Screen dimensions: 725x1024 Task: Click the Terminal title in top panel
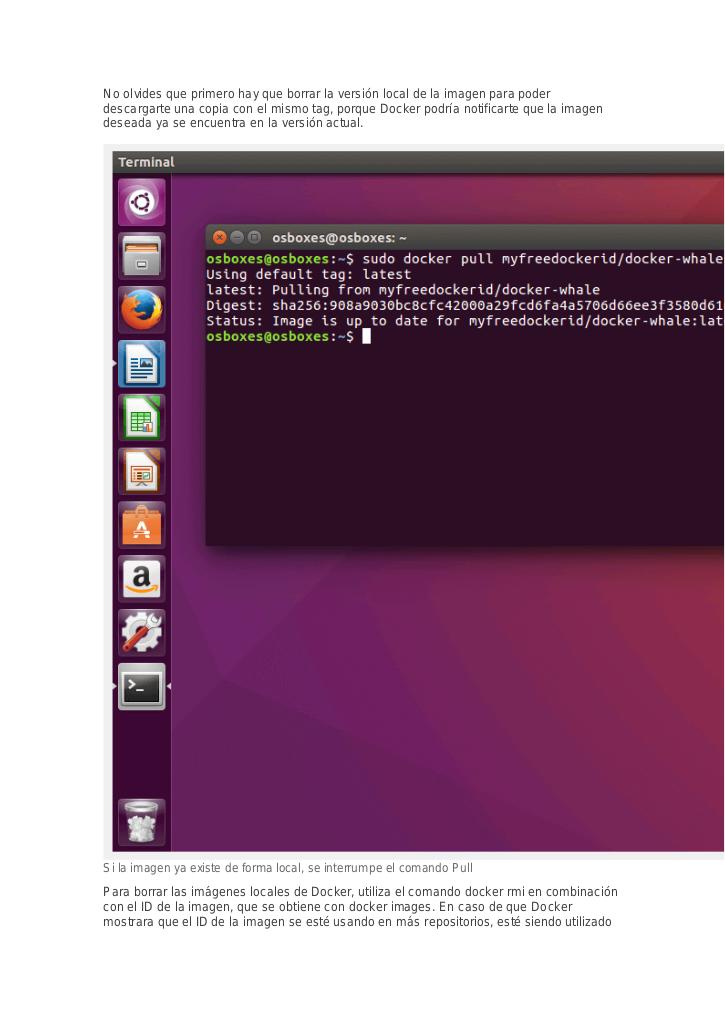pyautogui.click(x=146, y=162)
